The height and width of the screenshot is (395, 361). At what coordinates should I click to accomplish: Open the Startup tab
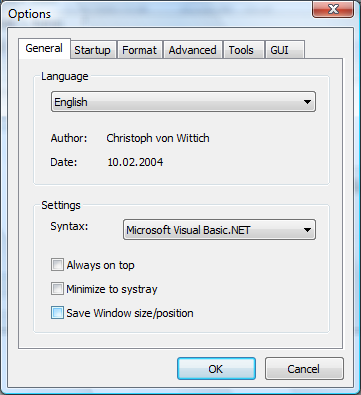click(x=93, y=50)
